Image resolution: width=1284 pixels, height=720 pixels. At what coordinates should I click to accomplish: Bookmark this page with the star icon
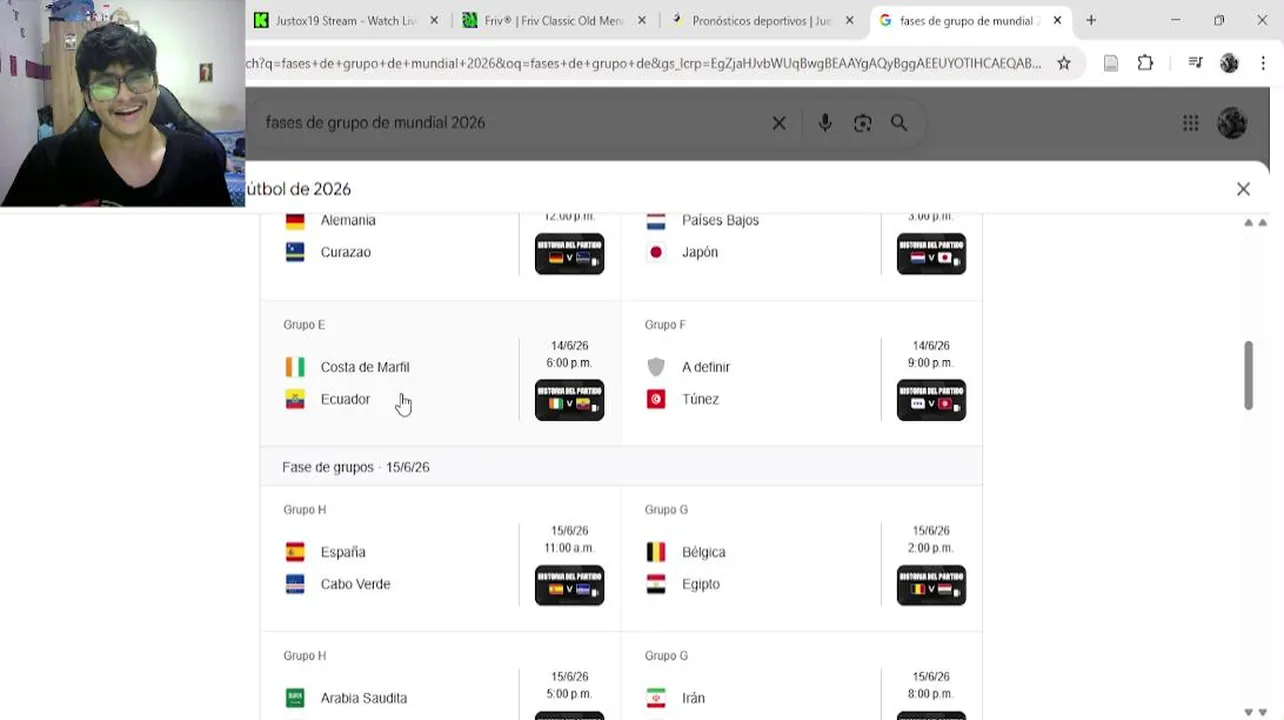click(1064, 63)
